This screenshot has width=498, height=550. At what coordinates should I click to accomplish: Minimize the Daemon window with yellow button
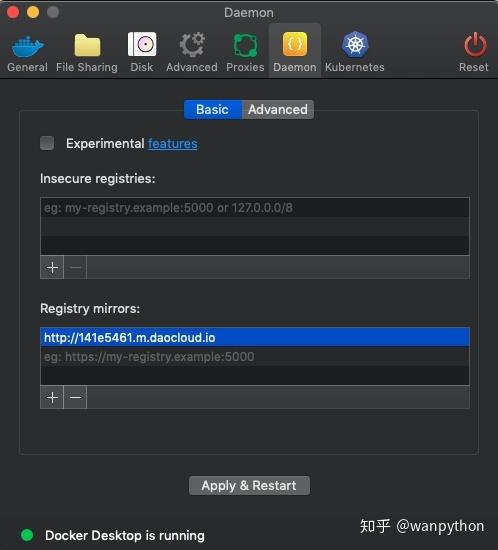coord(33,12)
